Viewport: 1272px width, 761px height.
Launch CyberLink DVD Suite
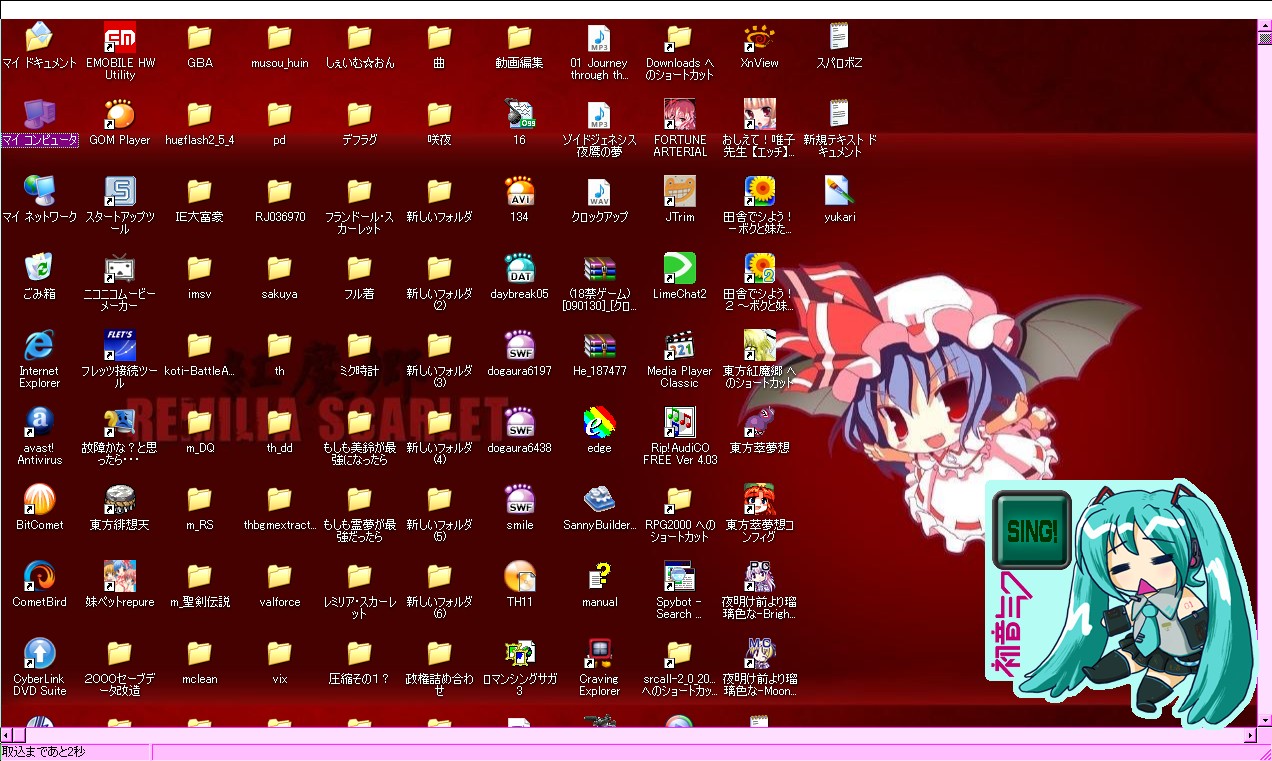click(x=39, y=654)
